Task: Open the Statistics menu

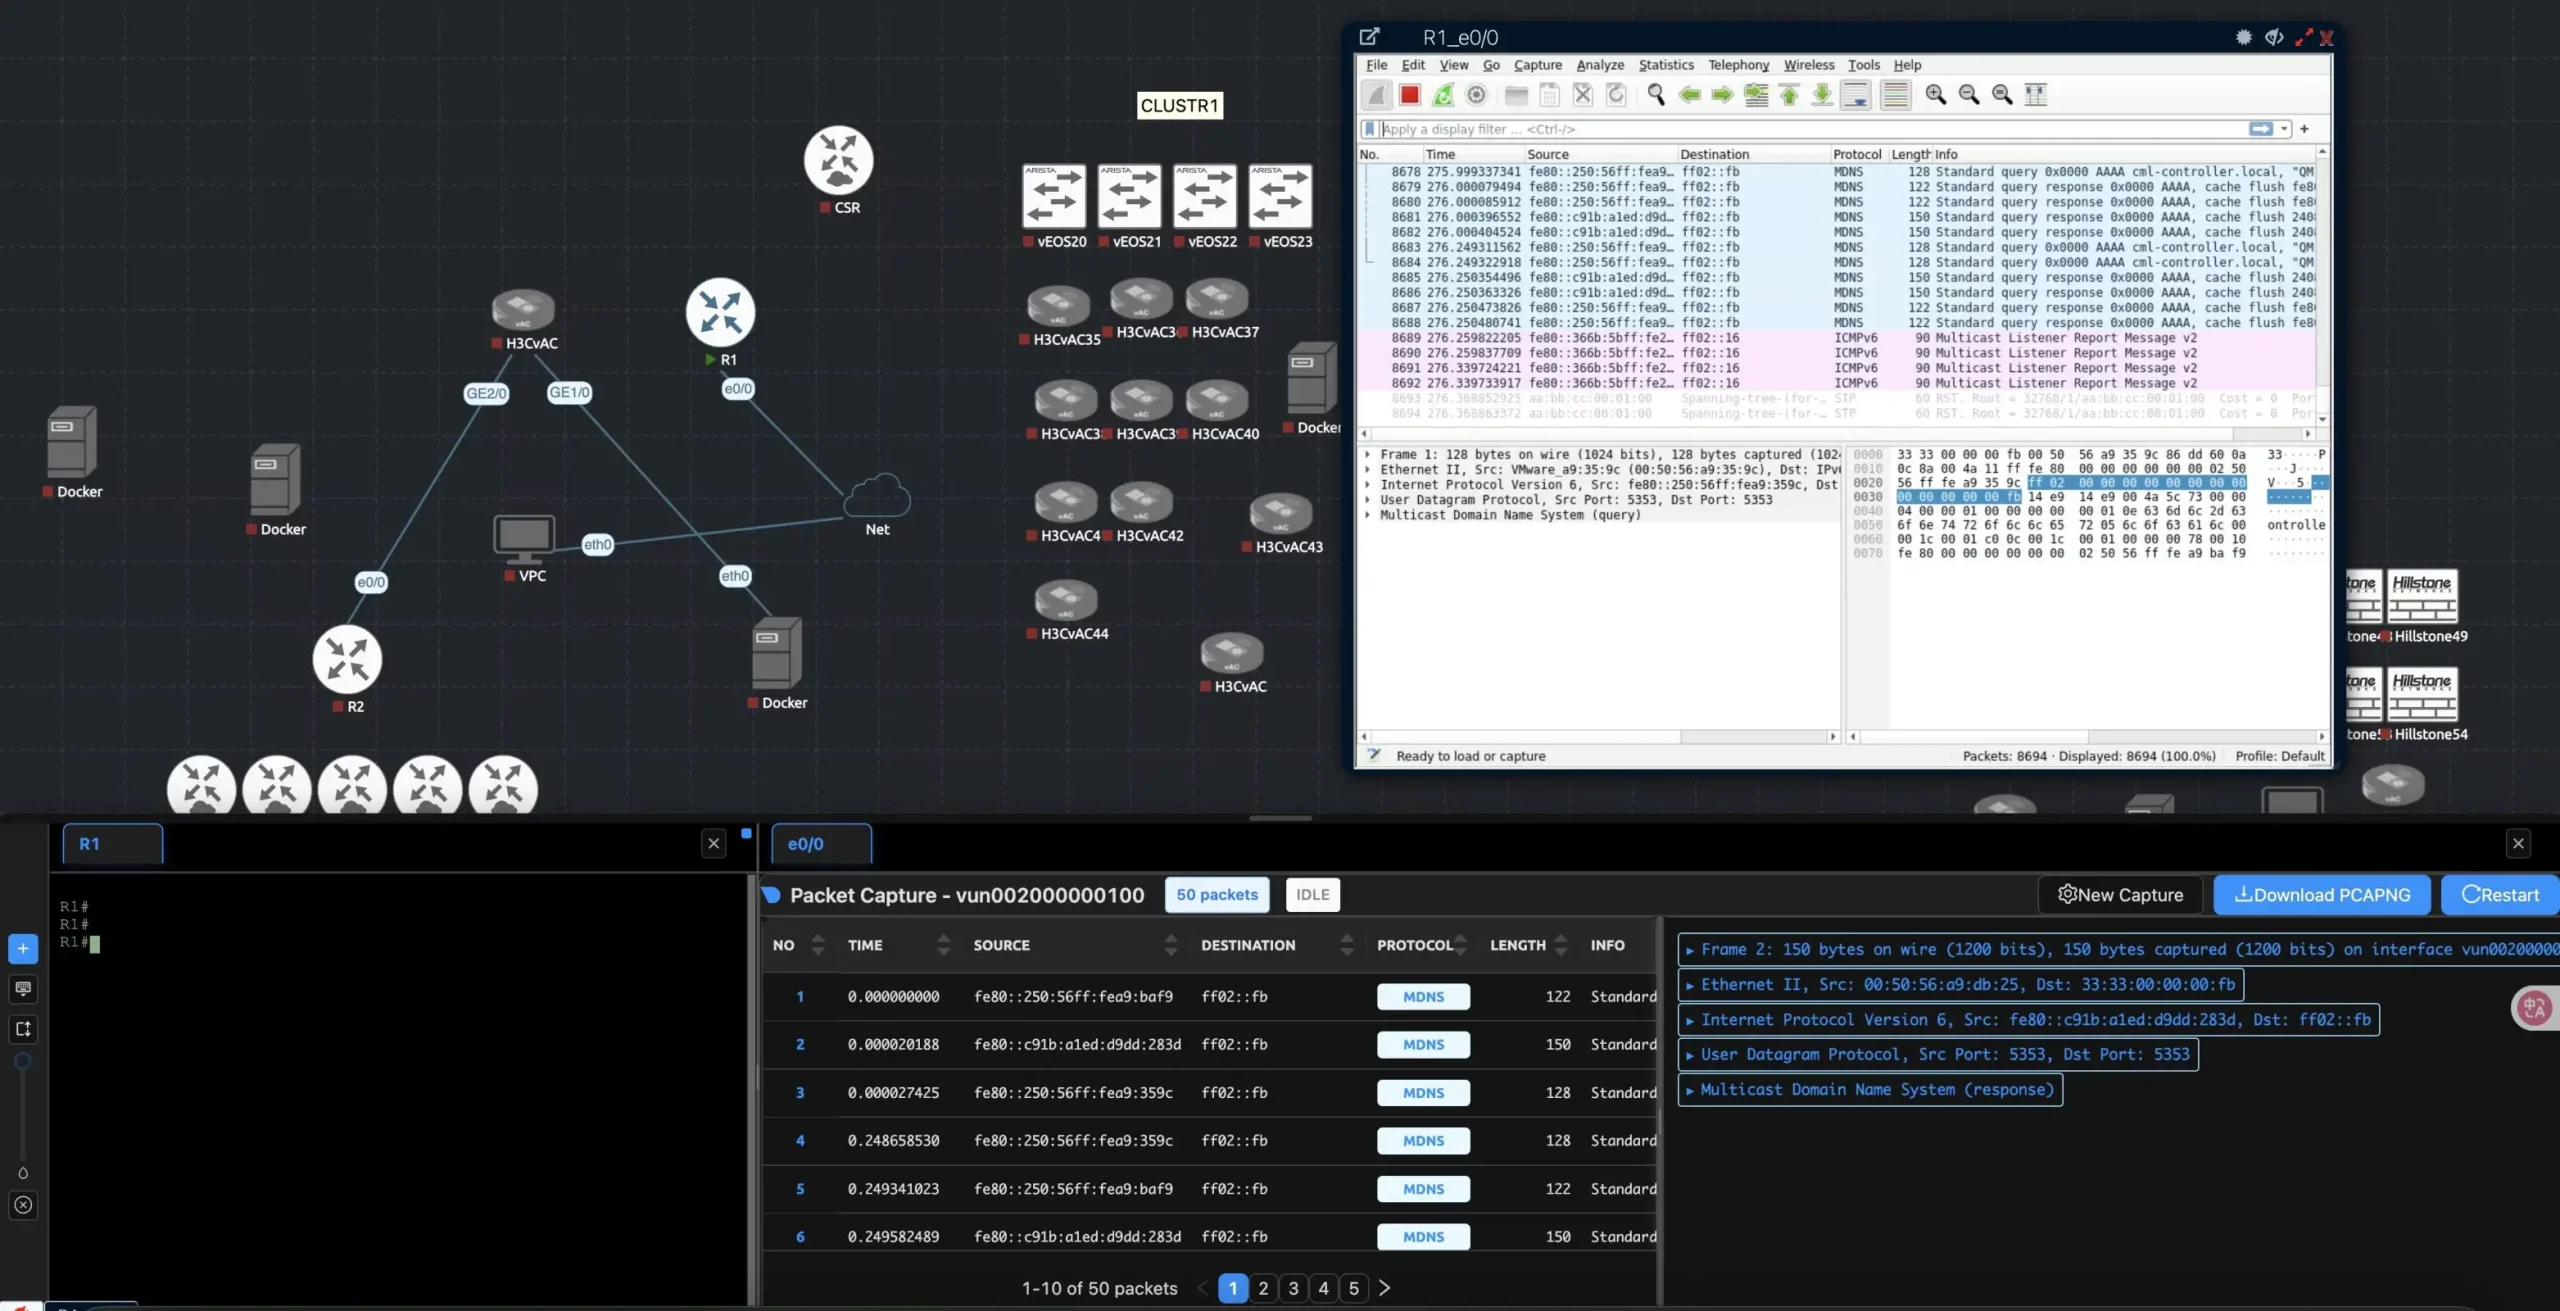Action: (1666, 65)
